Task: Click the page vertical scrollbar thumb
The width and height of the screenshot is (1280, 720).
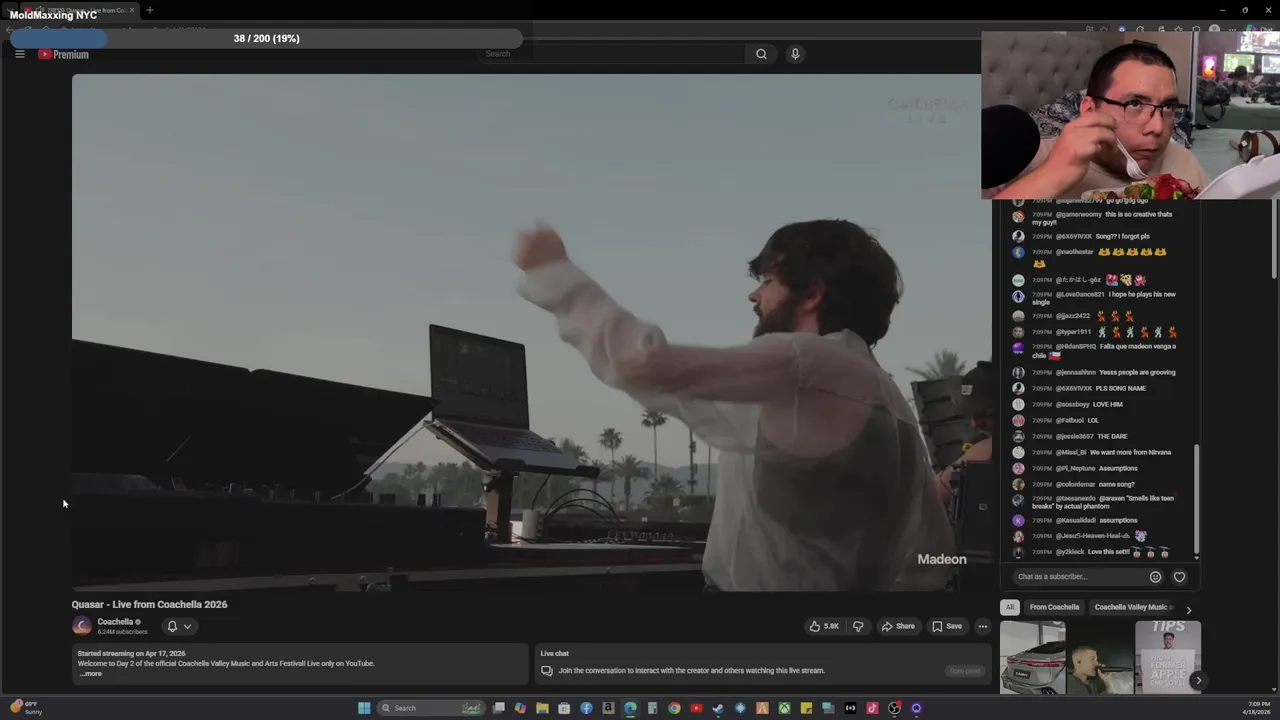Action: pyautogui.click(x=1274, y=240)
